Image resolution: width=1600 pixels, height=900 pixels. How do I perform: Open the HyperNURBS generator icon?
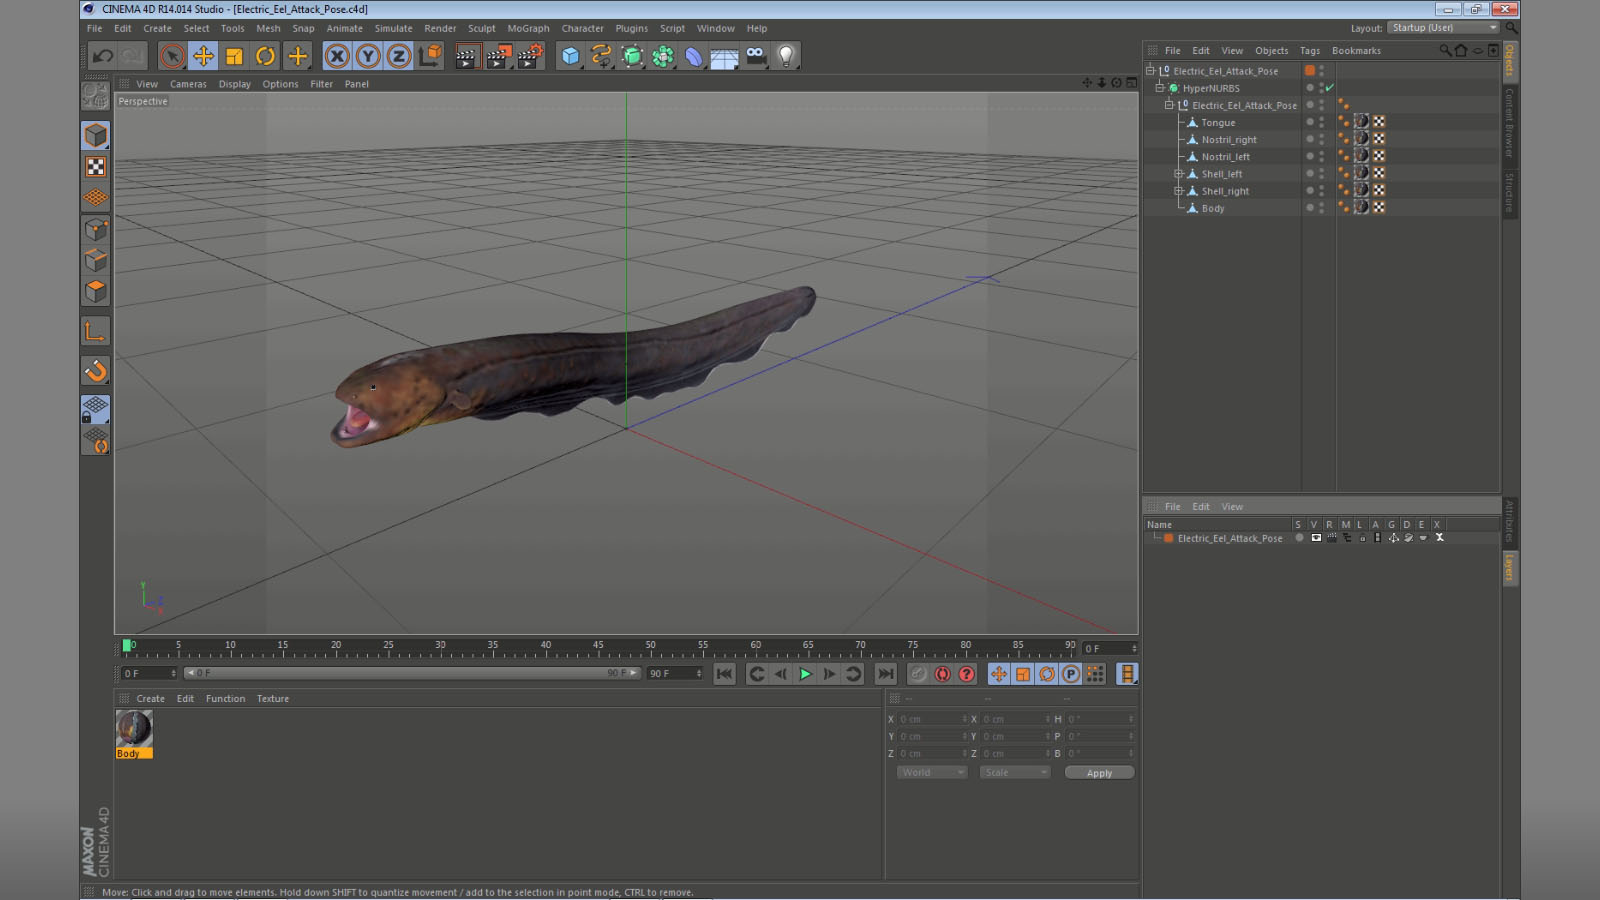(632, 56)
